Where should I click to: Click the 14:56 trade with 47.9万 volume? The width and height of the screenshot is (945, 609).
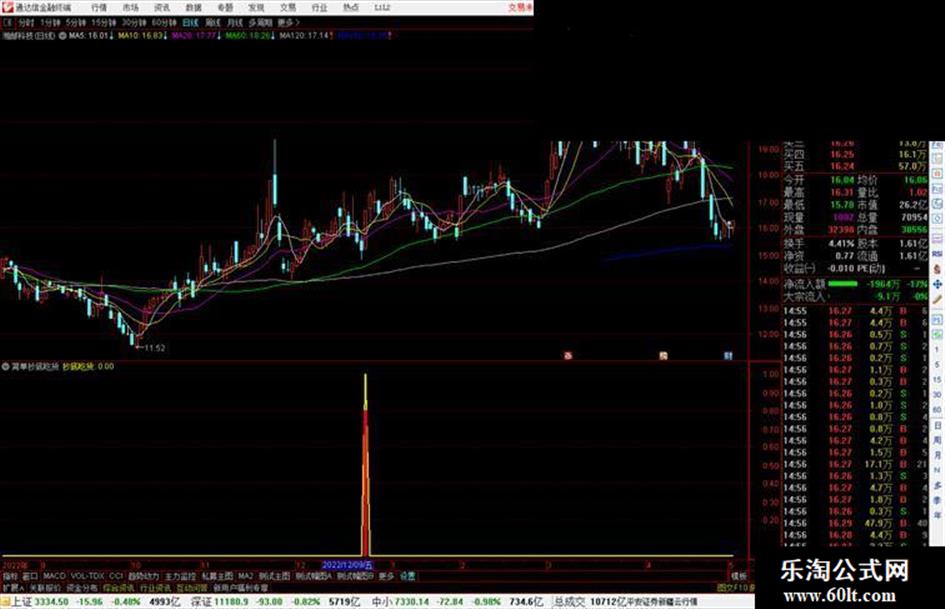pyautogui.click(x=856, y=523)
